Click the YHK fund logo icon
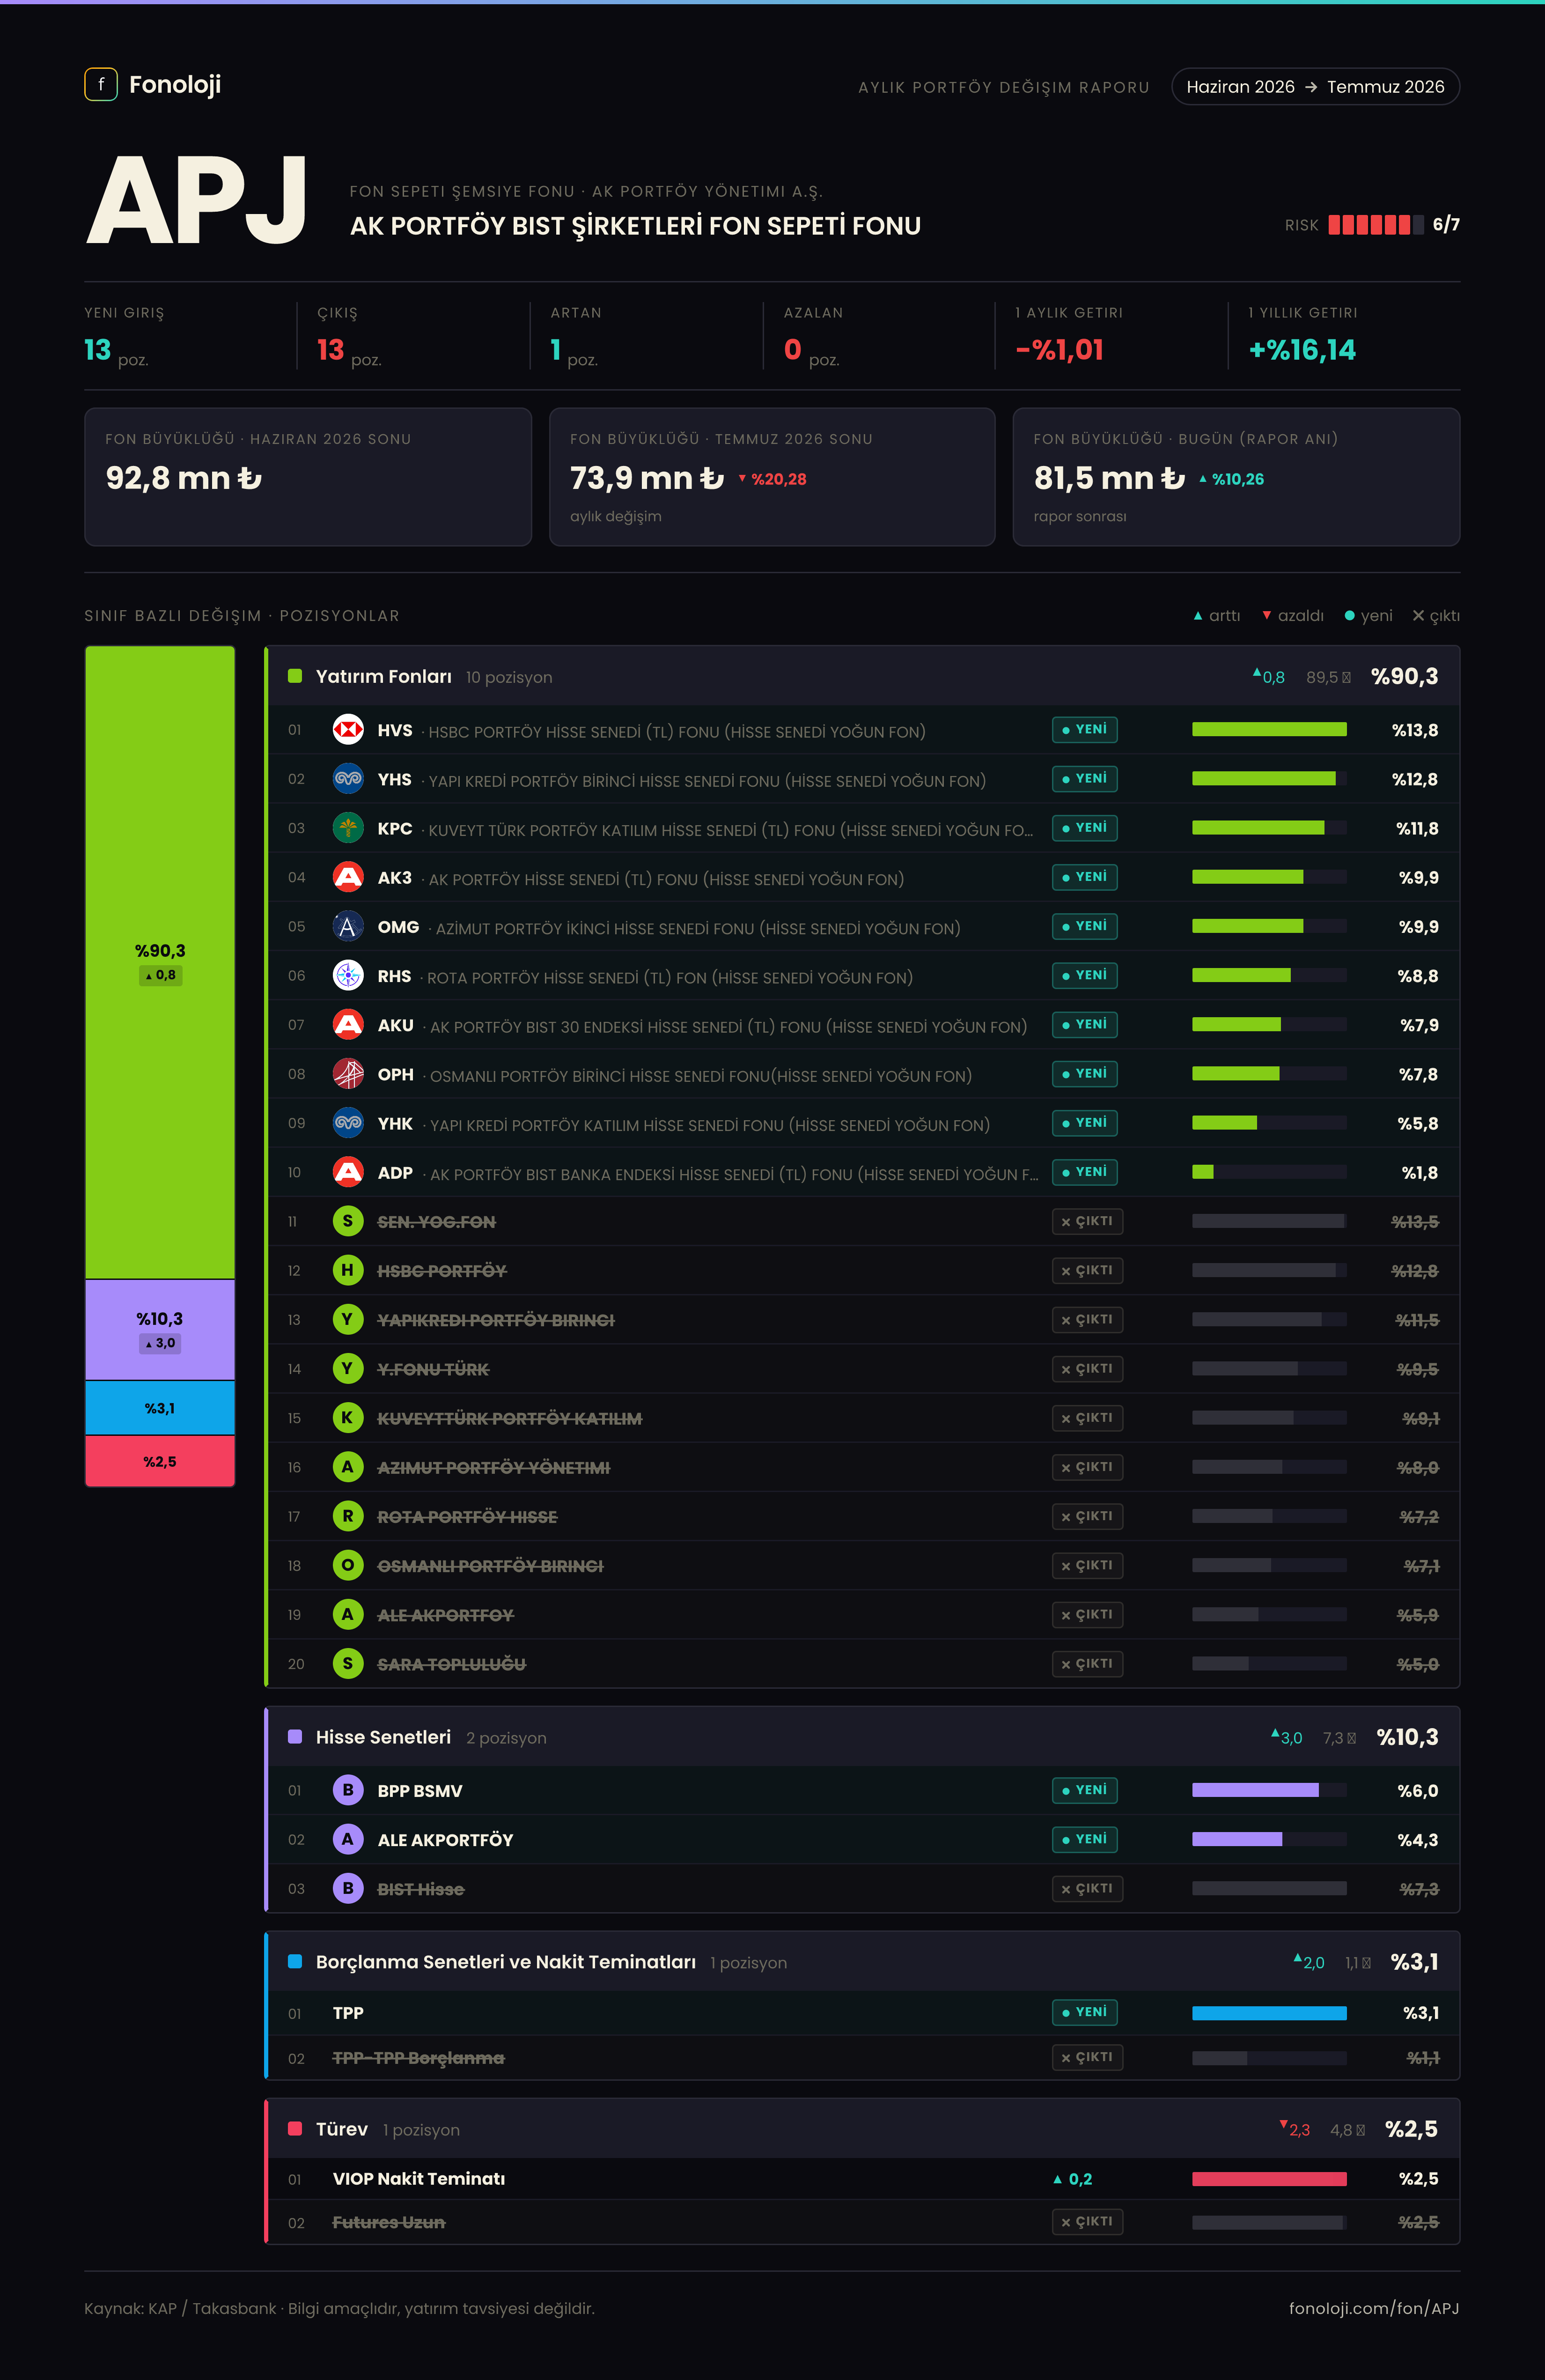 point(348,1123)
